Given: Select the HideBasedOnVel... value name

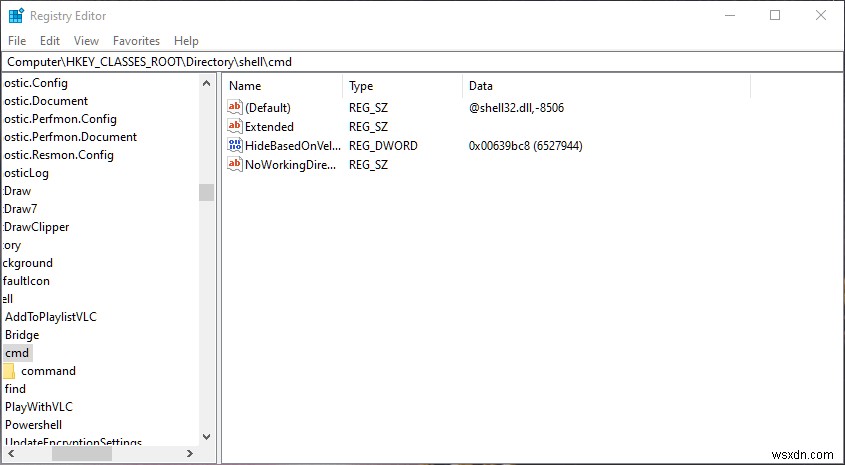Looking at the screenshot, I should pos(293,145).
